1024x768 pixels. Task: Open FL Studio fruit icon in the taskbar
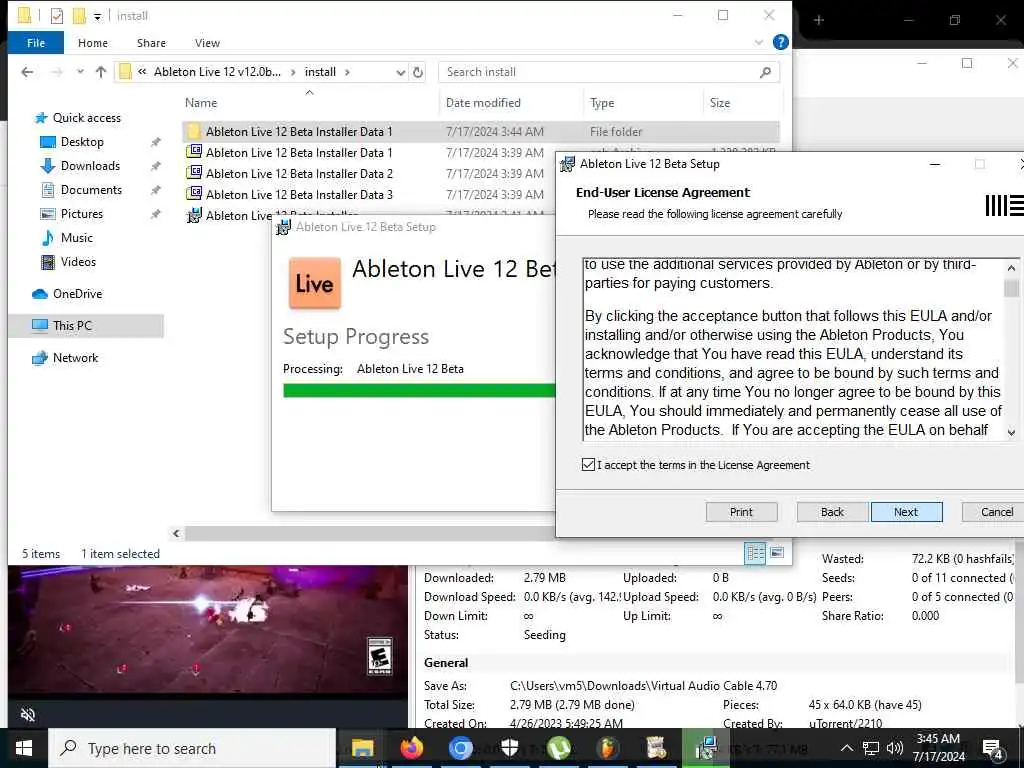[x=607, y=748]
